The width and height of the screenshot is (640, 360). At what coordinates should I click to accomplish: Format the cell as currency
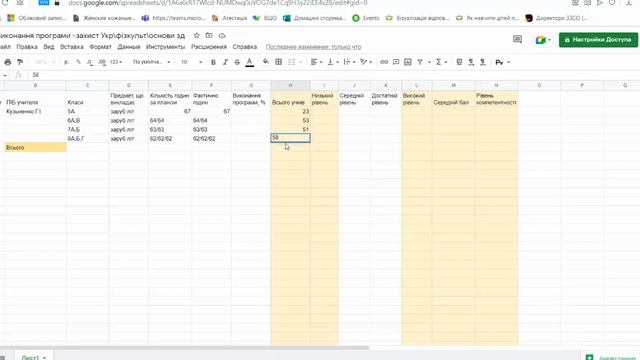click(66, 62)
